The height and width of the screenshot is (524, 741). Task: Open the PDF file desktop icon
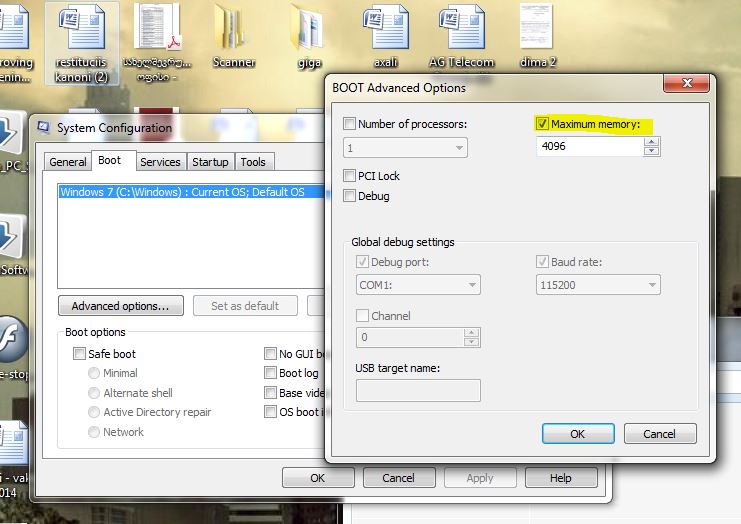(157, 43)
